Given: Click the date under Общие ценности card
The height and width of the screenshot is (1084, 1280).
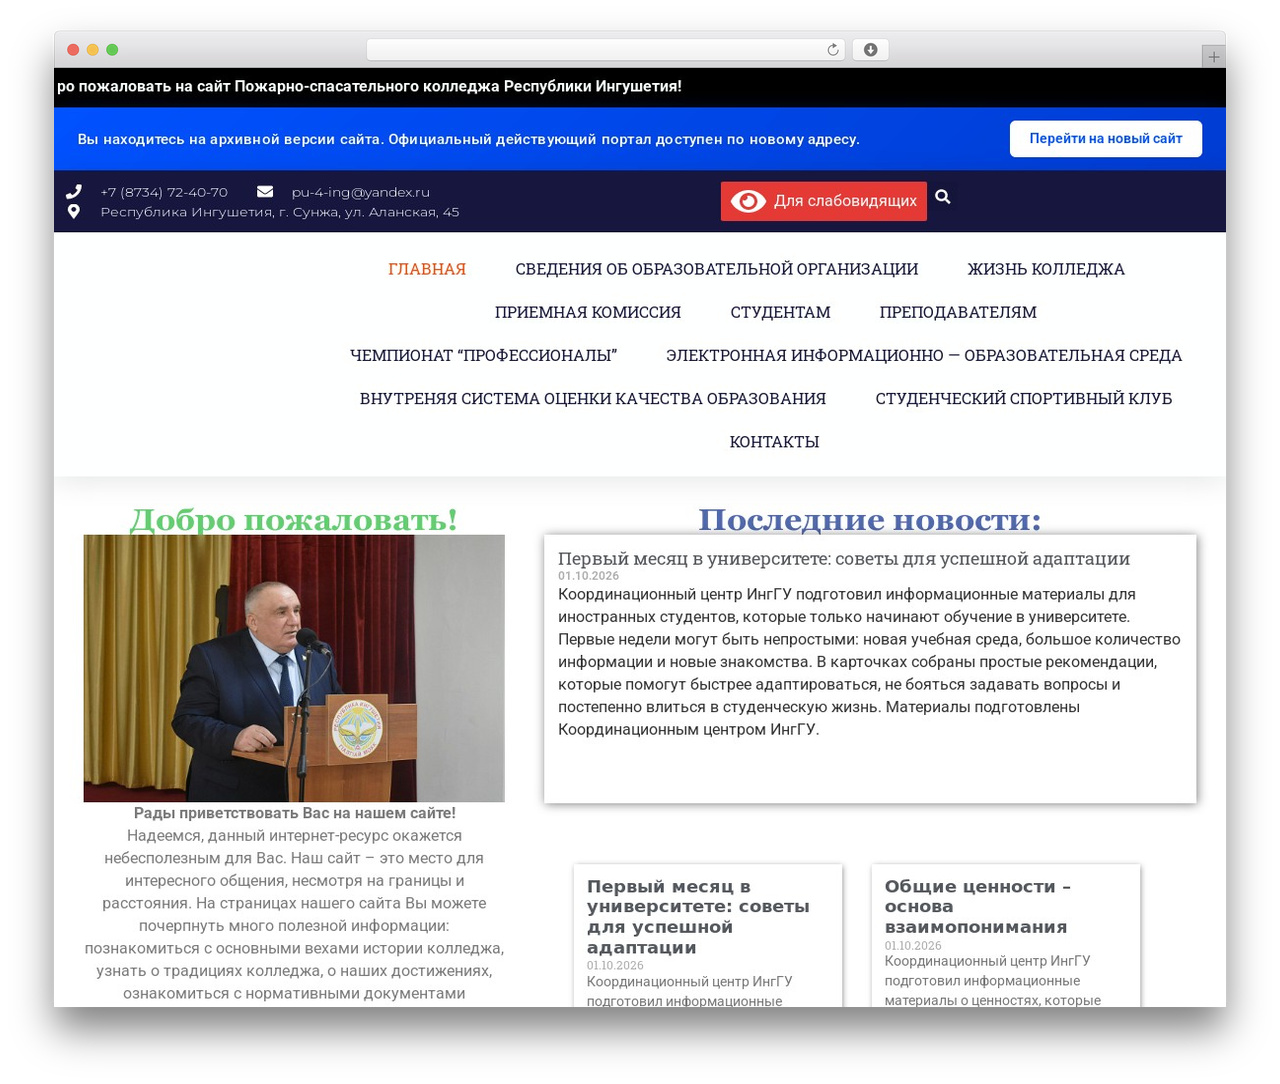Looking at the screenshot, I should [x=913, y=946].
